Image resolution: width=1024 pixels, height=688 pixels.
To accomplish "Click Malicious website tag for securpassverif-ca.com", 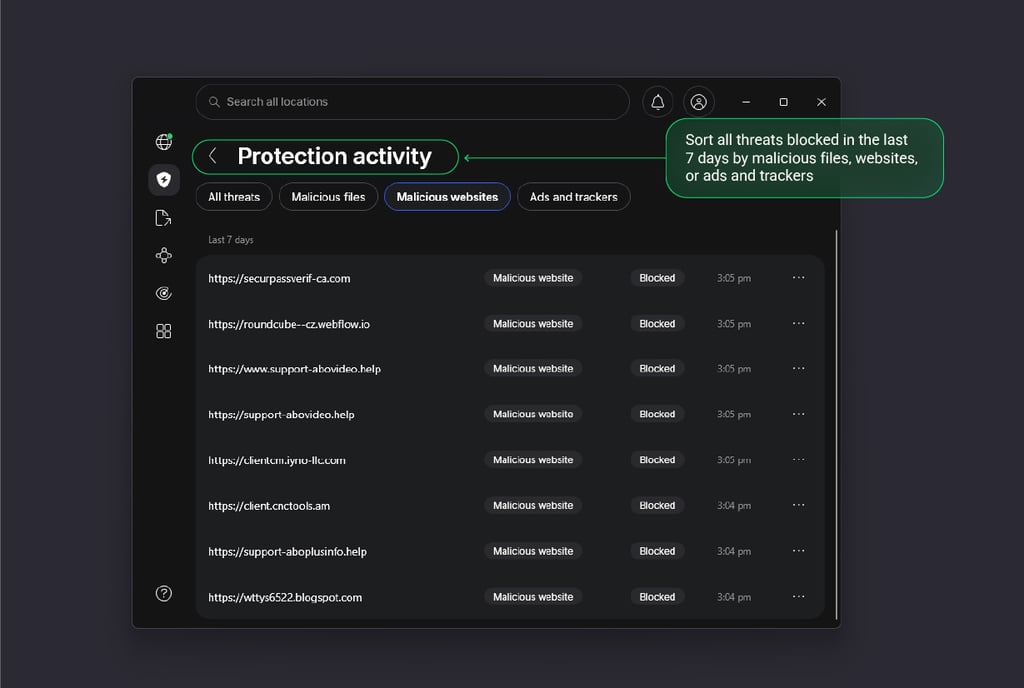I will tap(533, 278).
